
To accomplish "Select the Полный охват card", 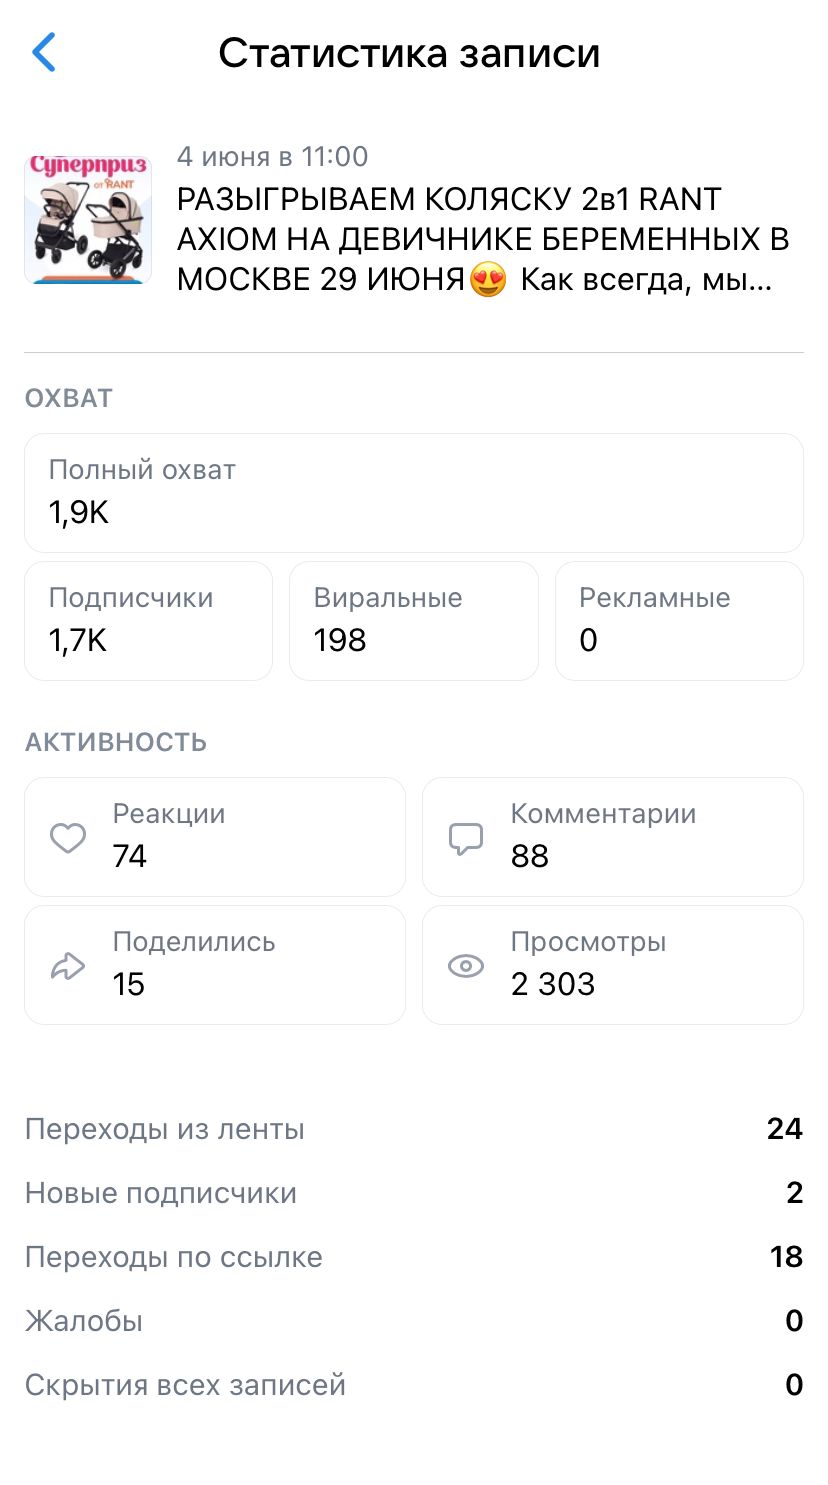I will [x=414, y=492].
